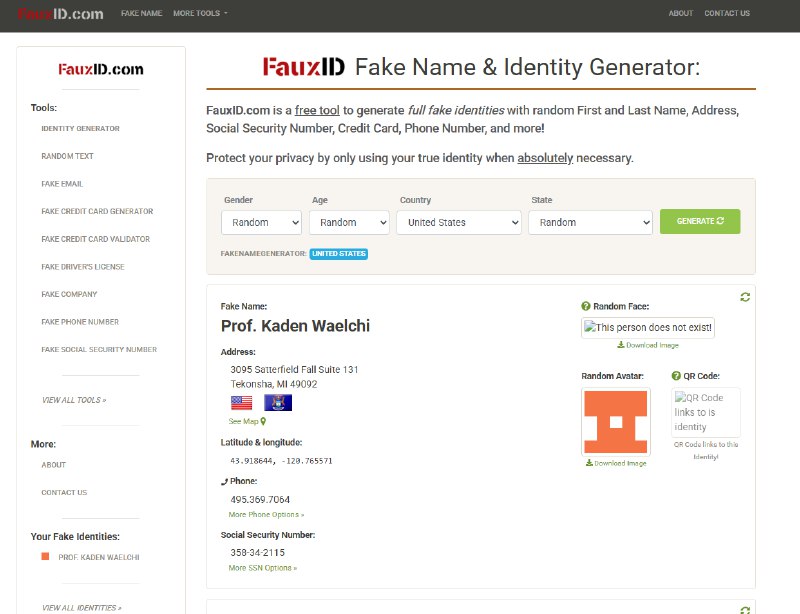Open the Age dropdown
Image resolution: width=800 pixels, height=614 pixels.
click(x=349, y=222)
